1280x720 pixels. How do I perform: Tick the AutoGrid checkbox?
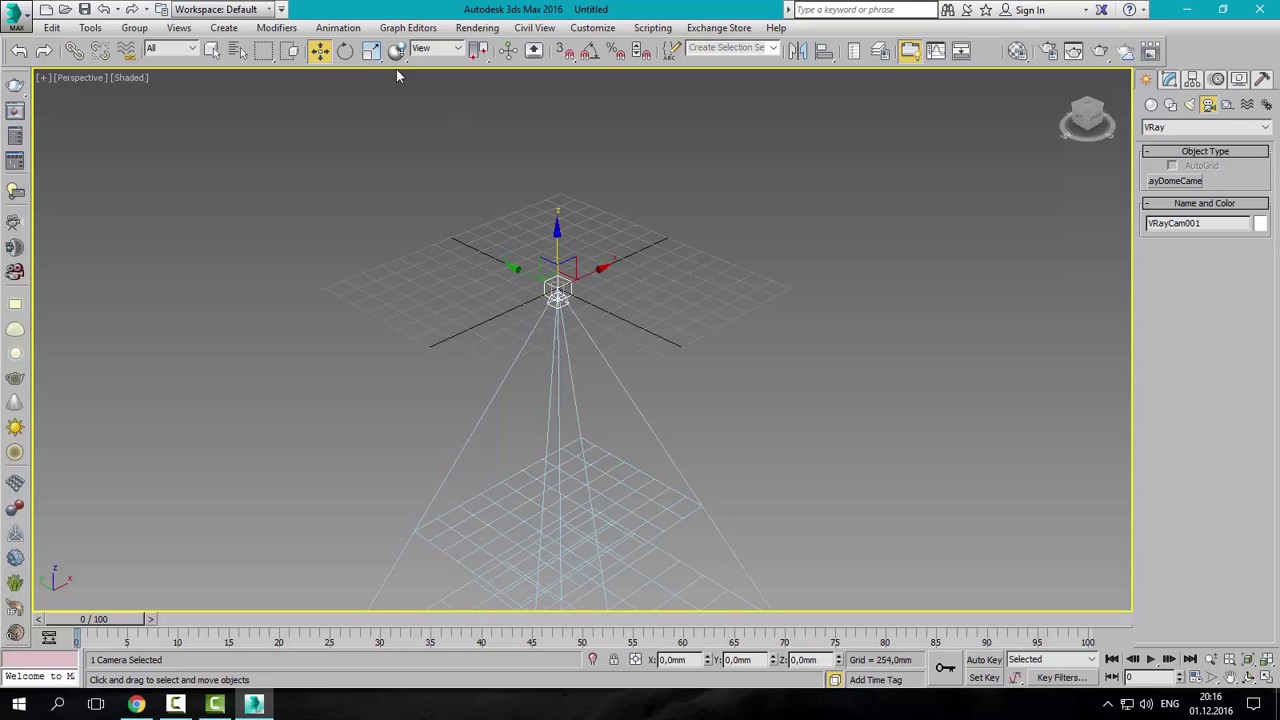coord(1172,166)
